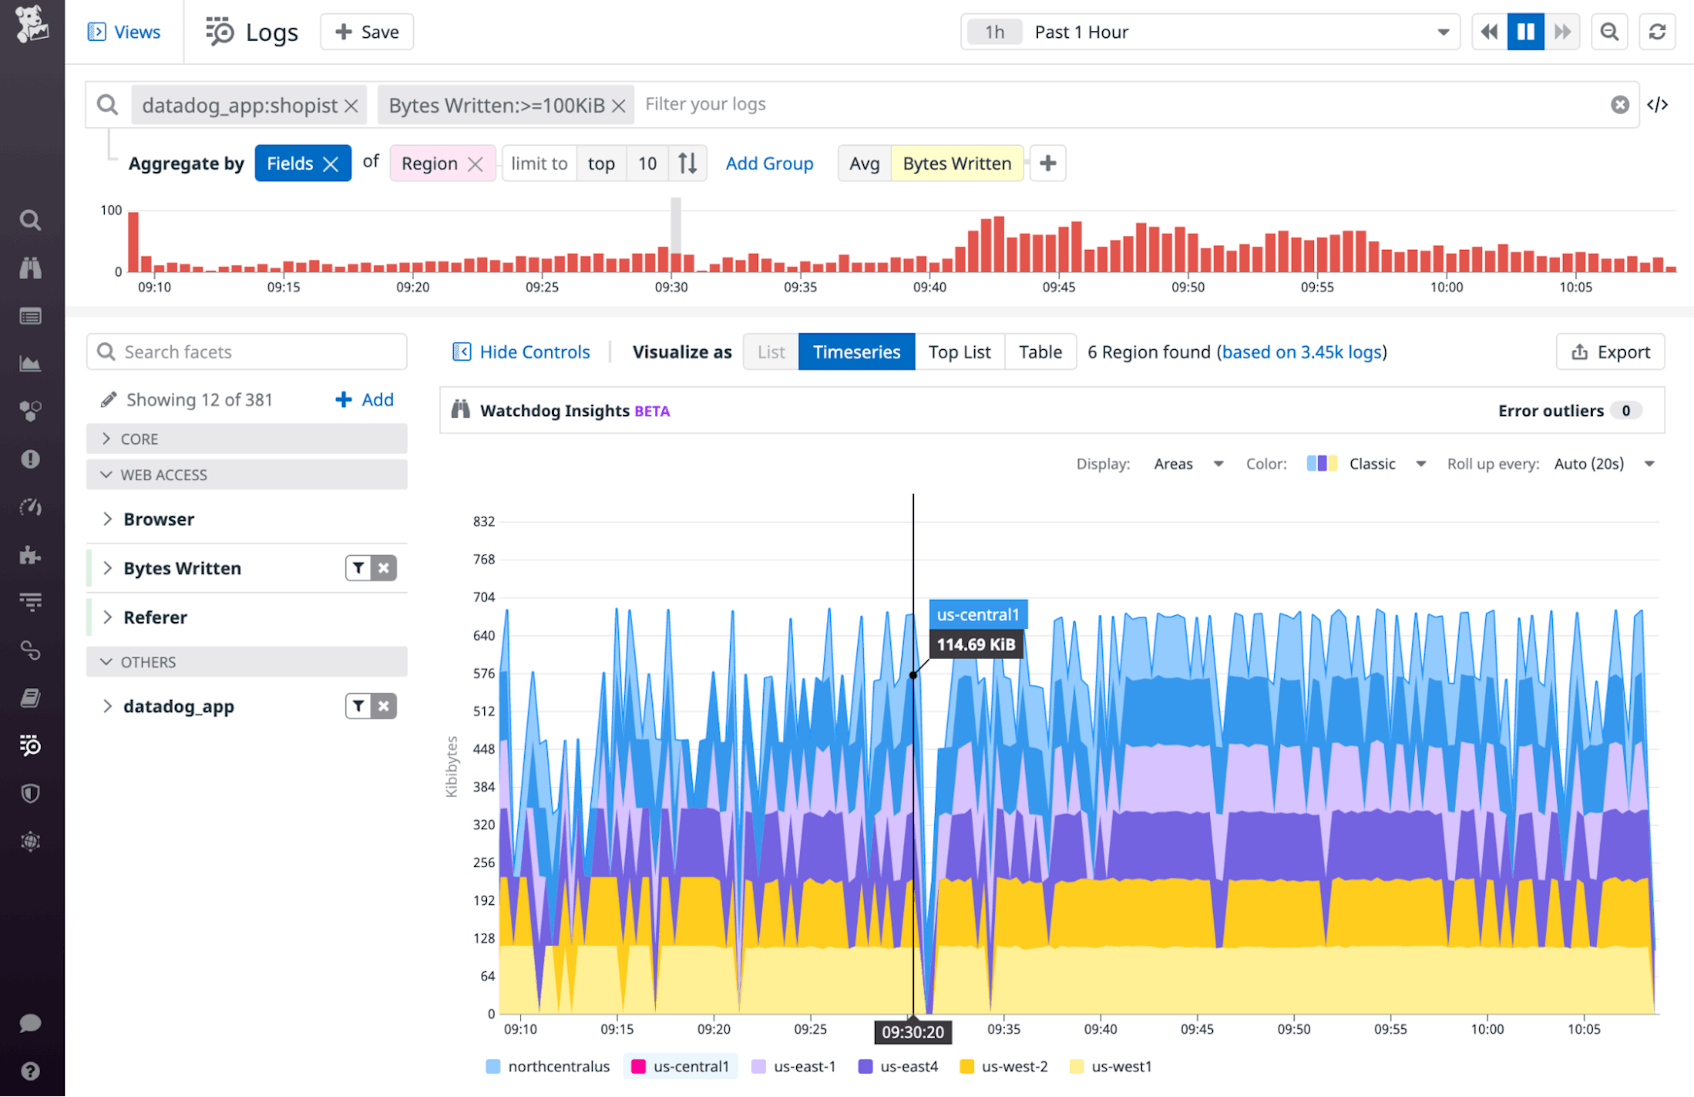Click the zoom-out magnifier near the time range
This screenshot has width=1694, height=1097.
pyautogui.click(x=1609, y=31)
